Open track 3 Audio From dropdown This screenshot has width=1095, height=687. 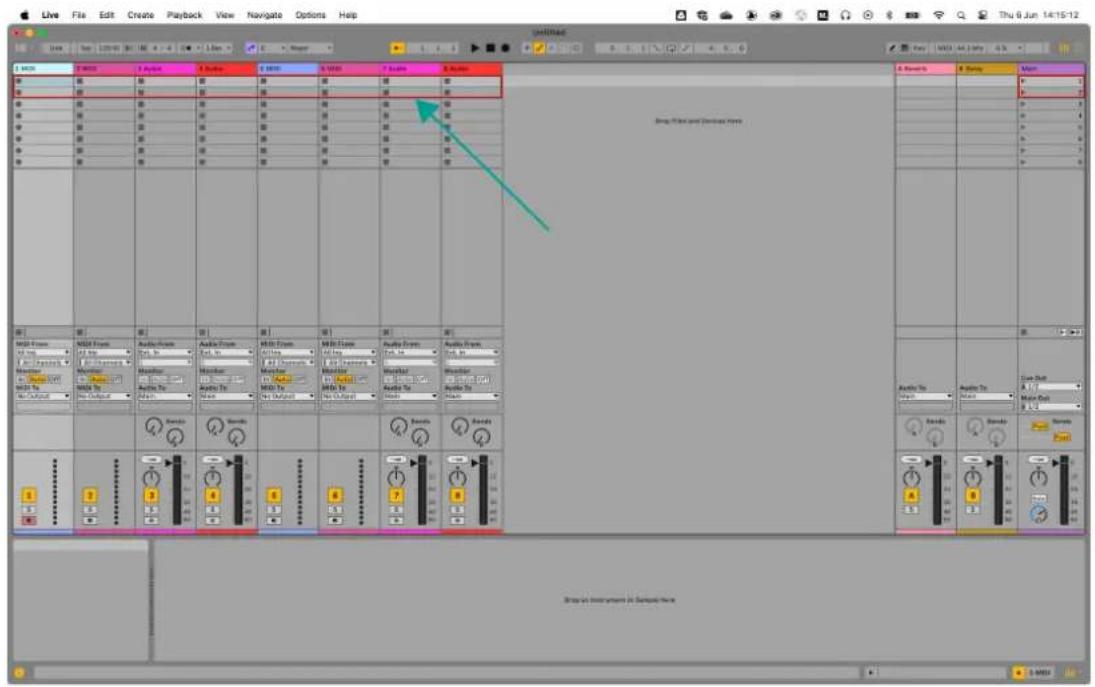[x=165, y=353]
